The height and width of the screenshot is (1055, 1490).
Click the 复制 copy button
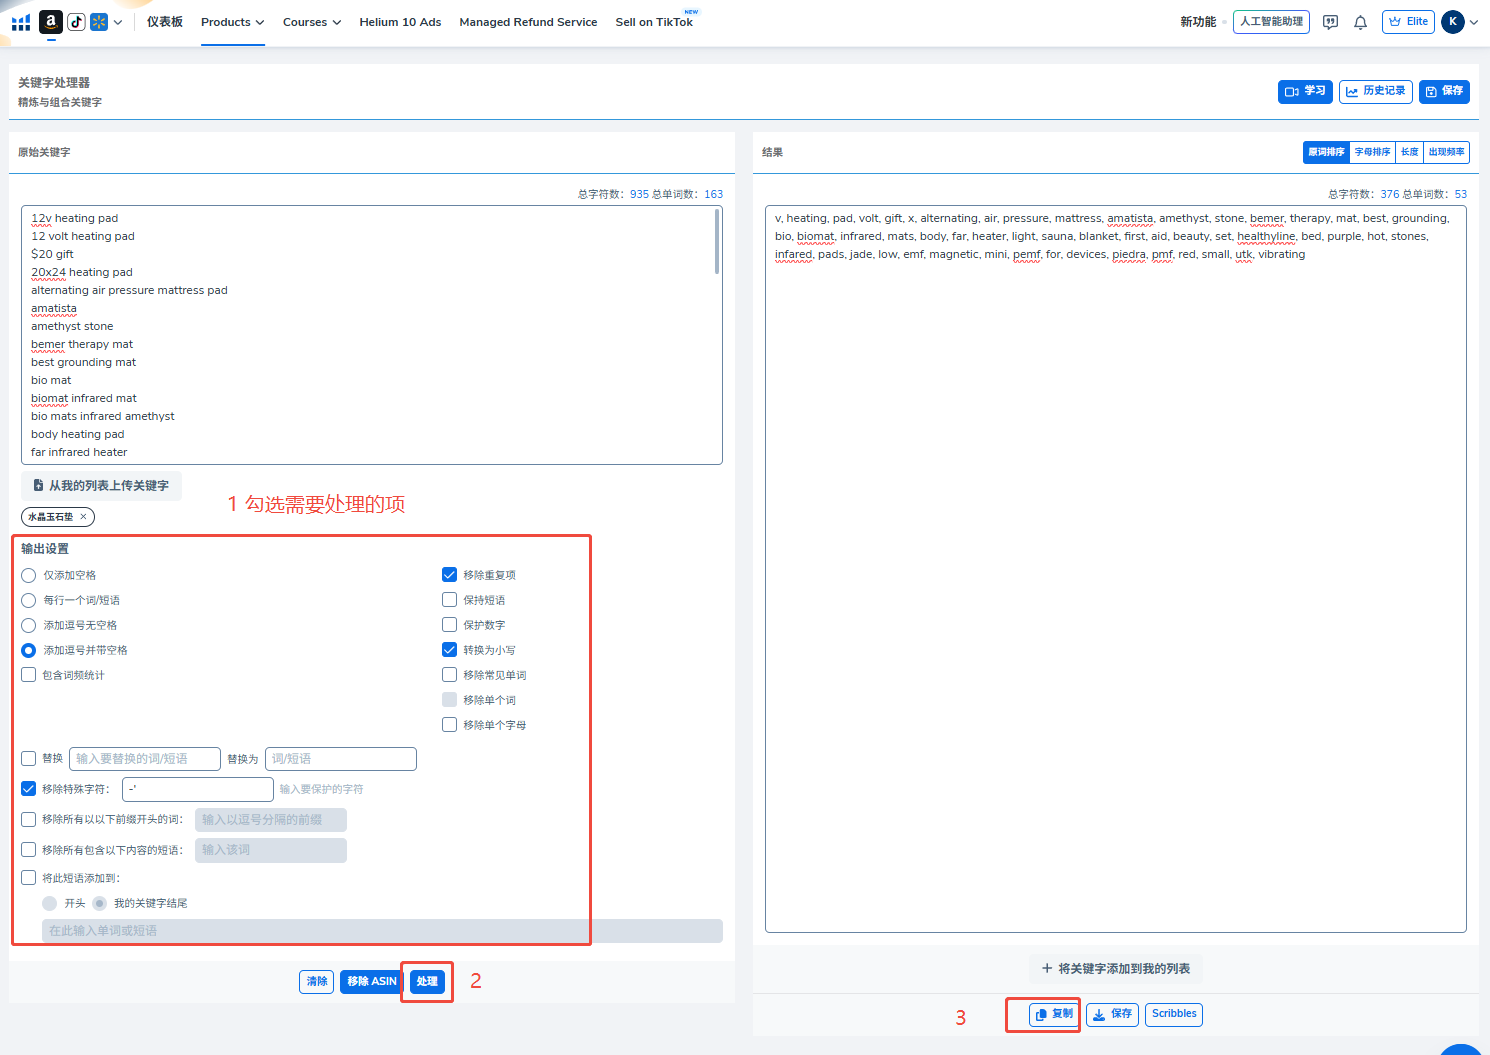point(1054,1014)
